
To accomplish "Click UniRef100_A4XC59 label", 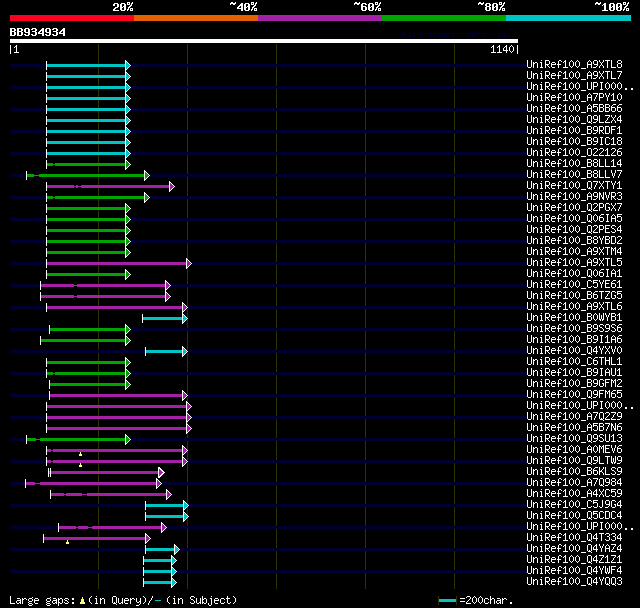I will 574,494.
